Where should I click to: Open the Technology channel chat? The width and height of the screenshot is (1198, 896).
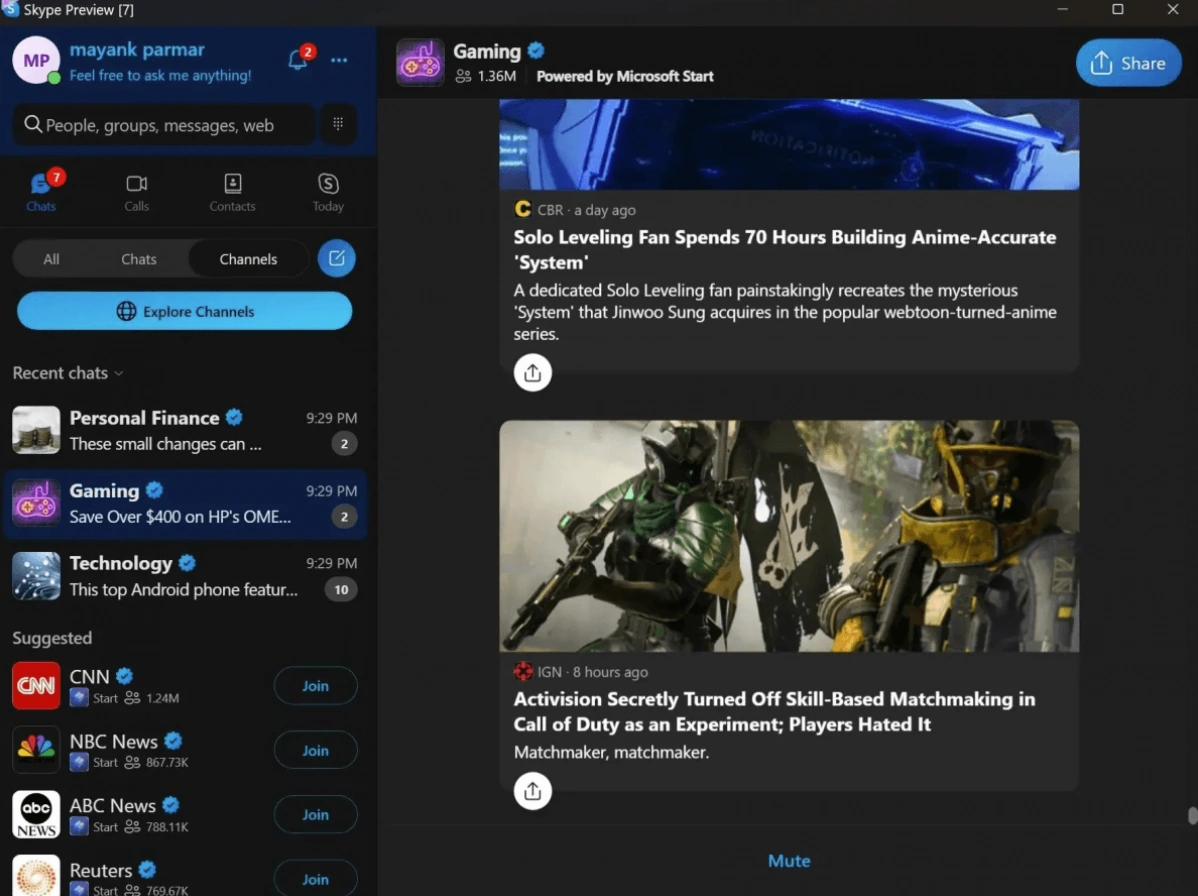click(x=185, y=576)
